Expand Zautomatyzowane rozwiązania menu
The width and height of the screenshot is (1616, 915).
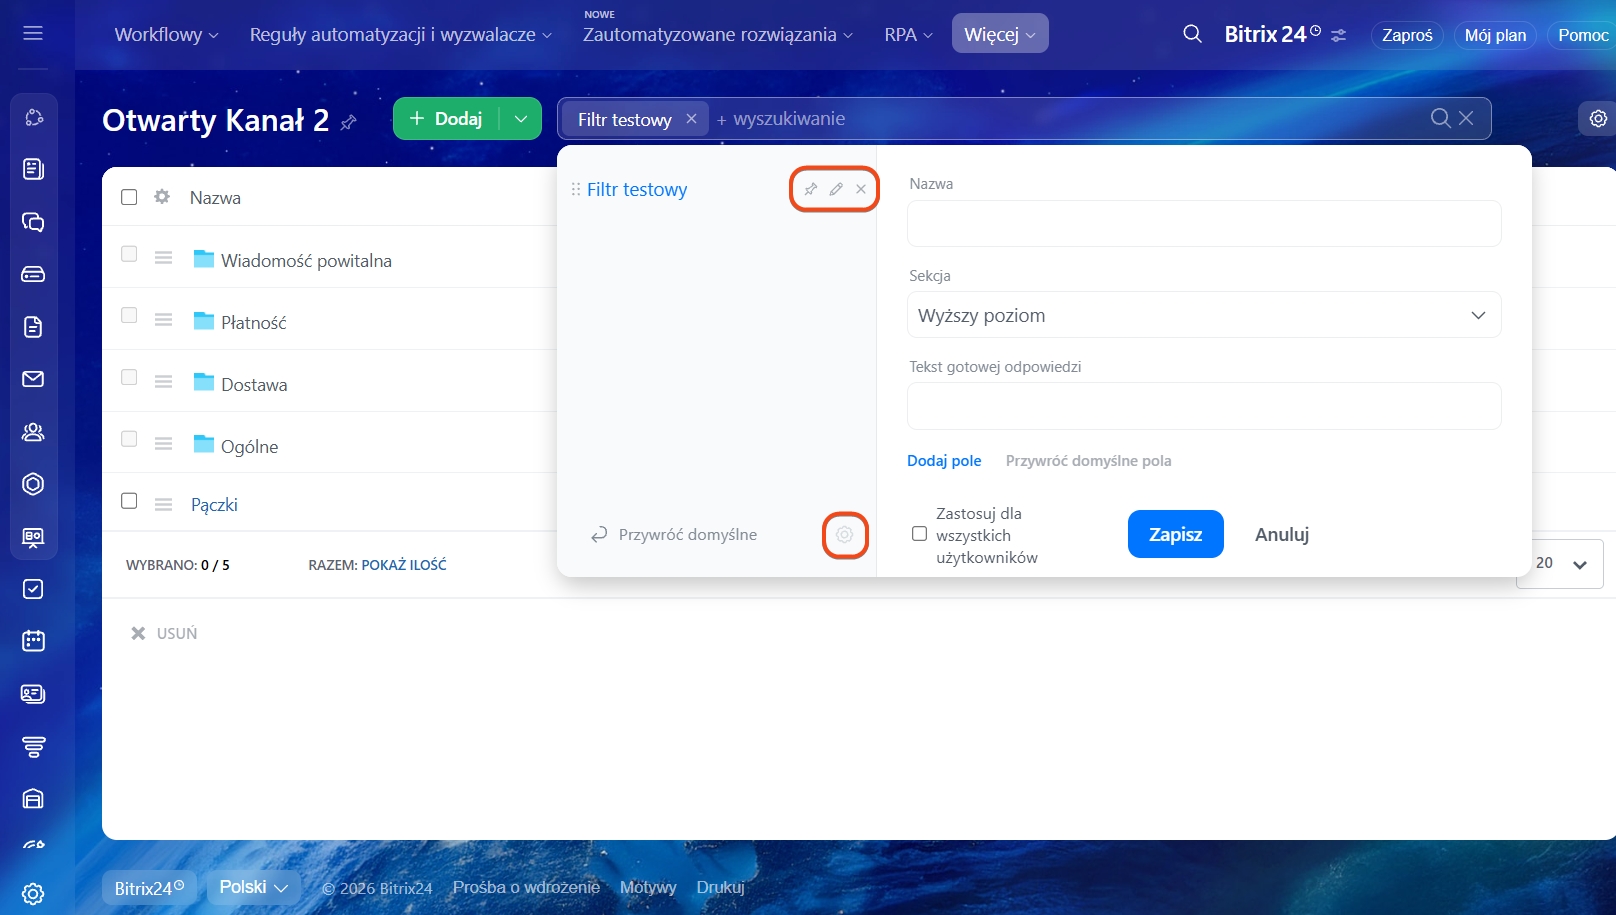pos(717,34)
